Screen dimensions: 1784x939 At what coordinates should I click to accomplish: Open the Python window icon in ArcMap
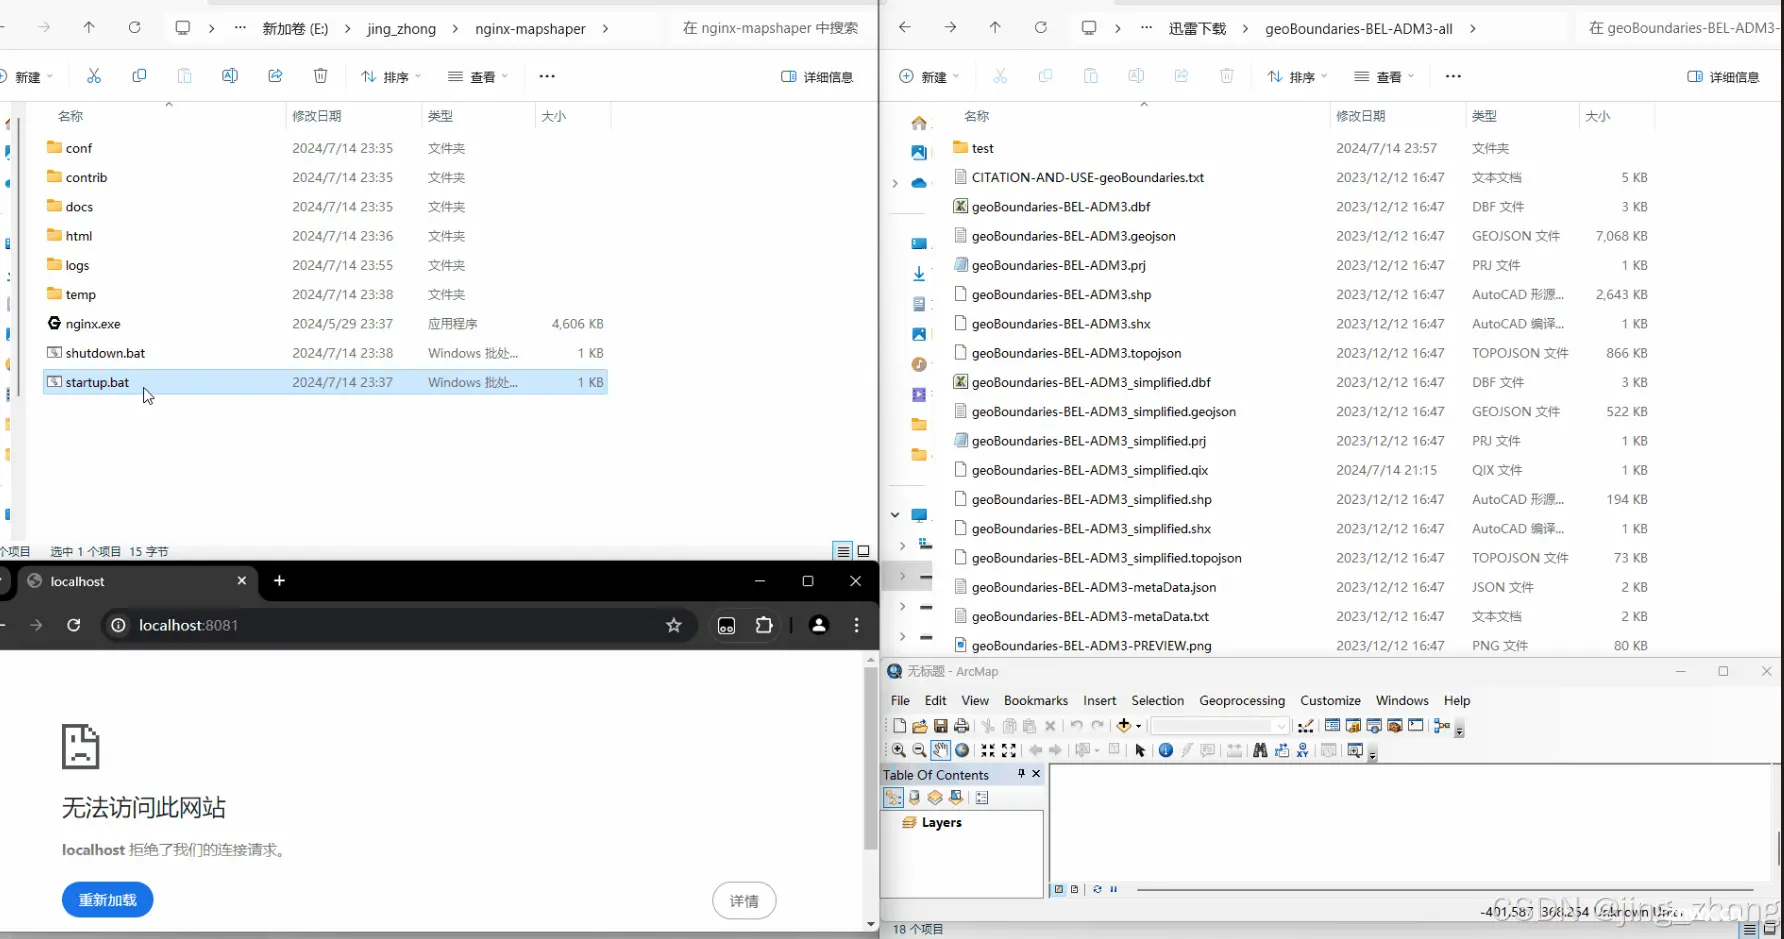click(1415, 726)
